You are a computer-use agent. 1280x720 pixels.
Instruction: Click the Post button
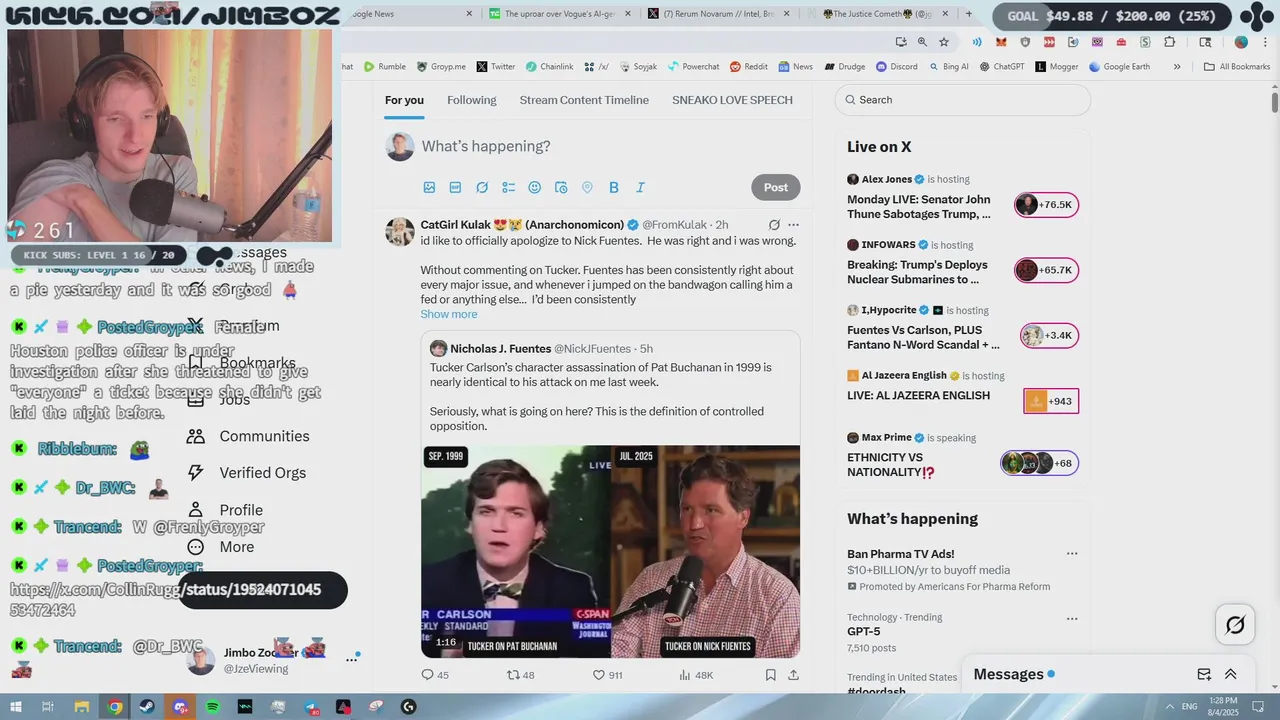point(776,187)
